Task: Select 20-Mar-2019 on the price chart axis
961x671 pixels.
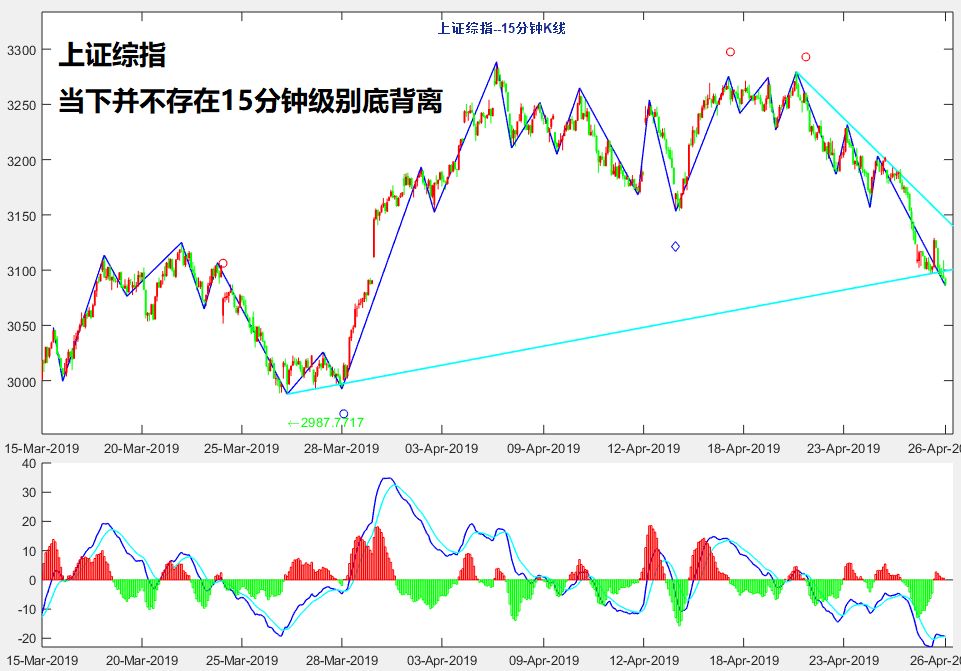Action: [x=142, y=449]
